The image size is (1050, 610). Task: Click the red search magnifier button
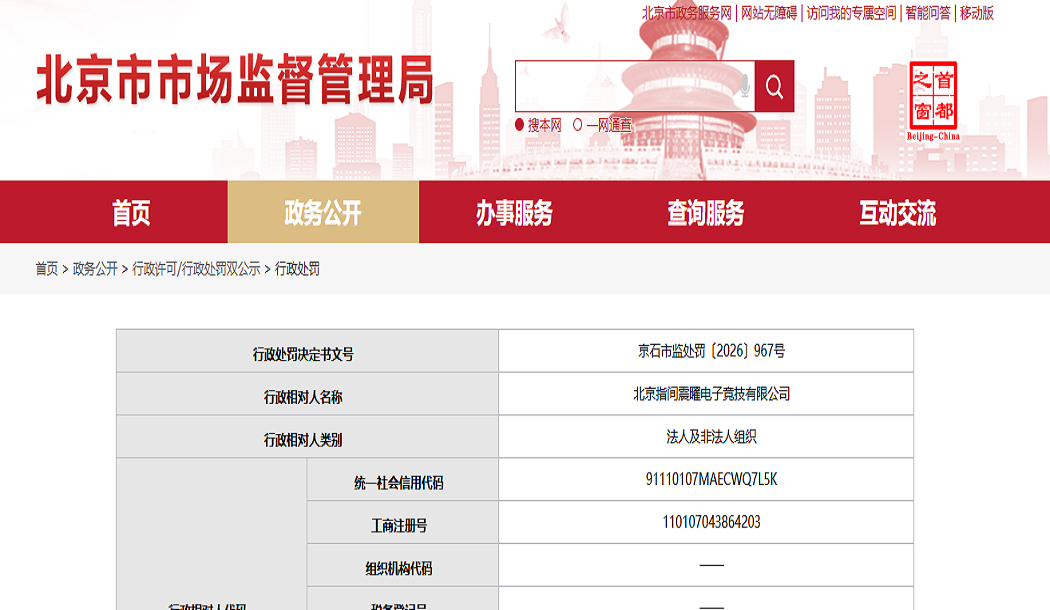pyautogui.click(x=774, y=86)
